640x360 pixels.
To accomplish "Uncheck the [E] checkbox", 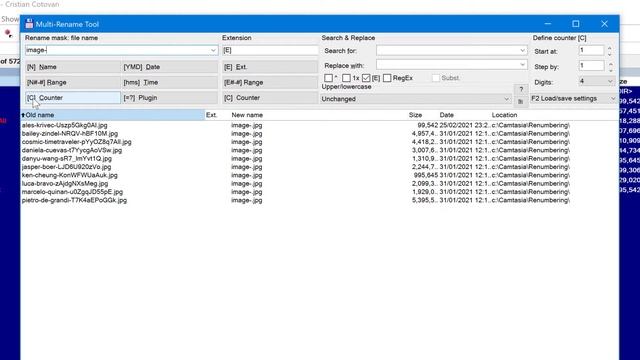I will 366,78.
